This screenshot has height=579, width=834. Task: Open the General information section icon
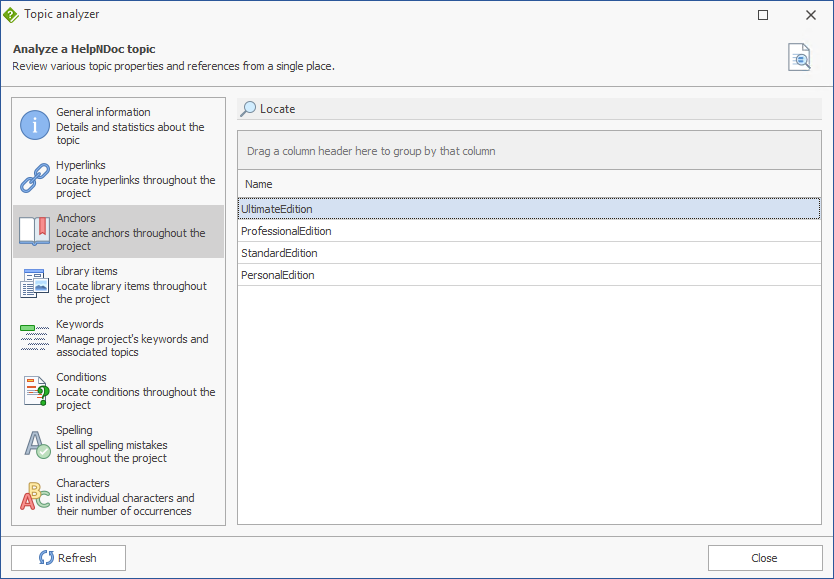[35, 125]
